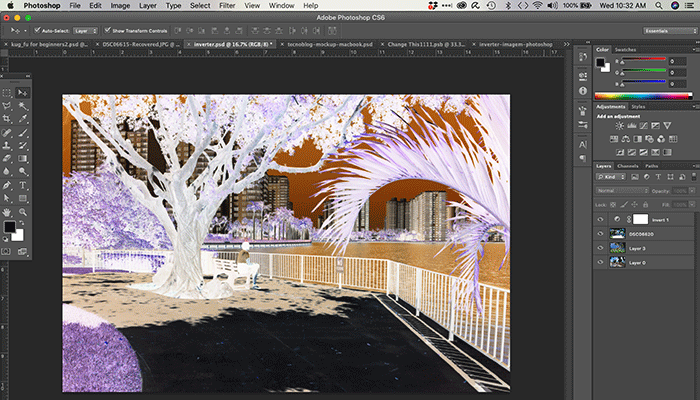The height and width of the screenshot is (400, 700).
Task: Open the Auto-Select Layer dropdown
Action: (86, 31)
